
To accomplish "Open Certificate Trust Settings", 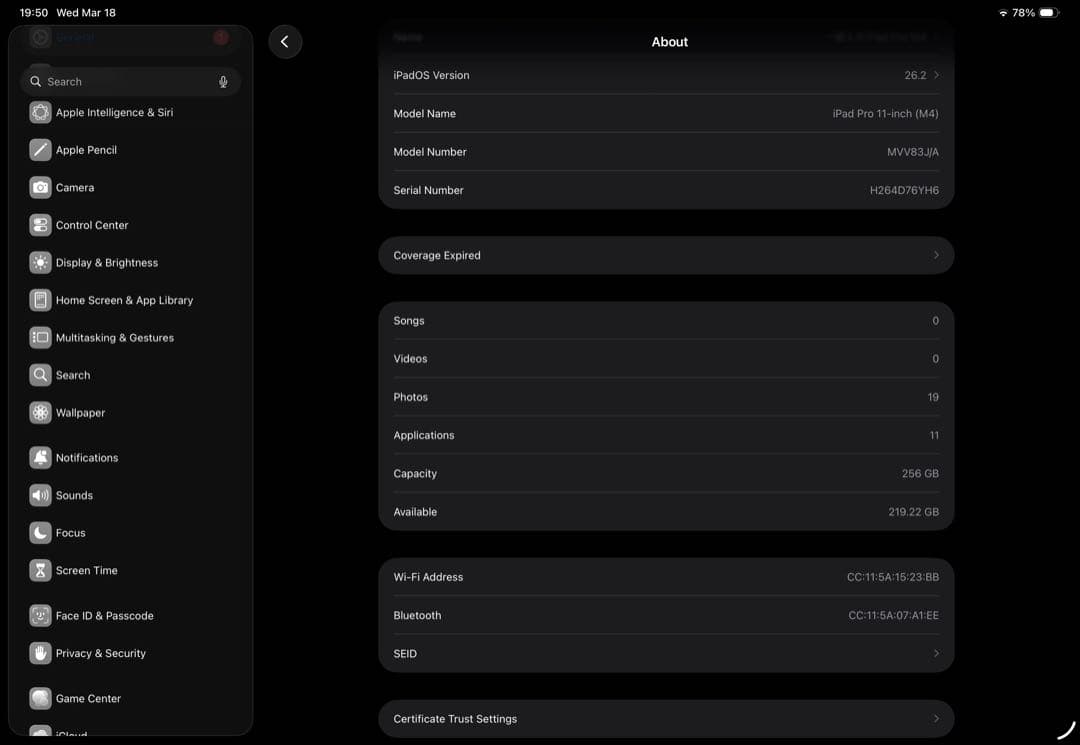I will [x=666, y=719].
